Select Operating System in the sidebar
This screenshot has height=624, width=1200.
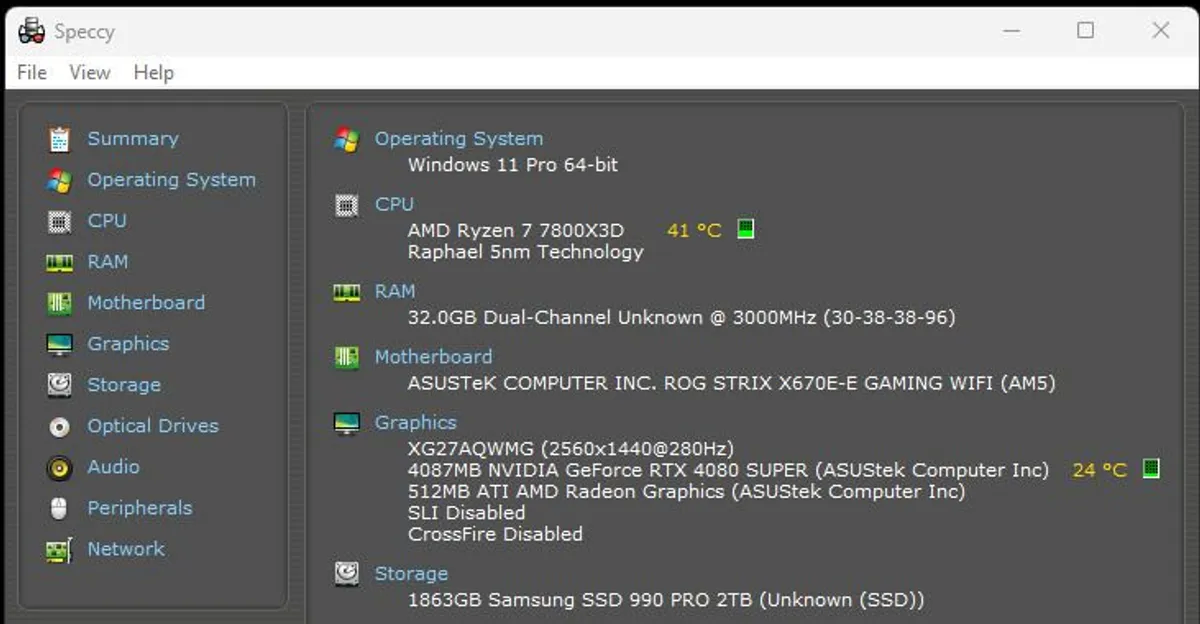(x=171, y=180)
